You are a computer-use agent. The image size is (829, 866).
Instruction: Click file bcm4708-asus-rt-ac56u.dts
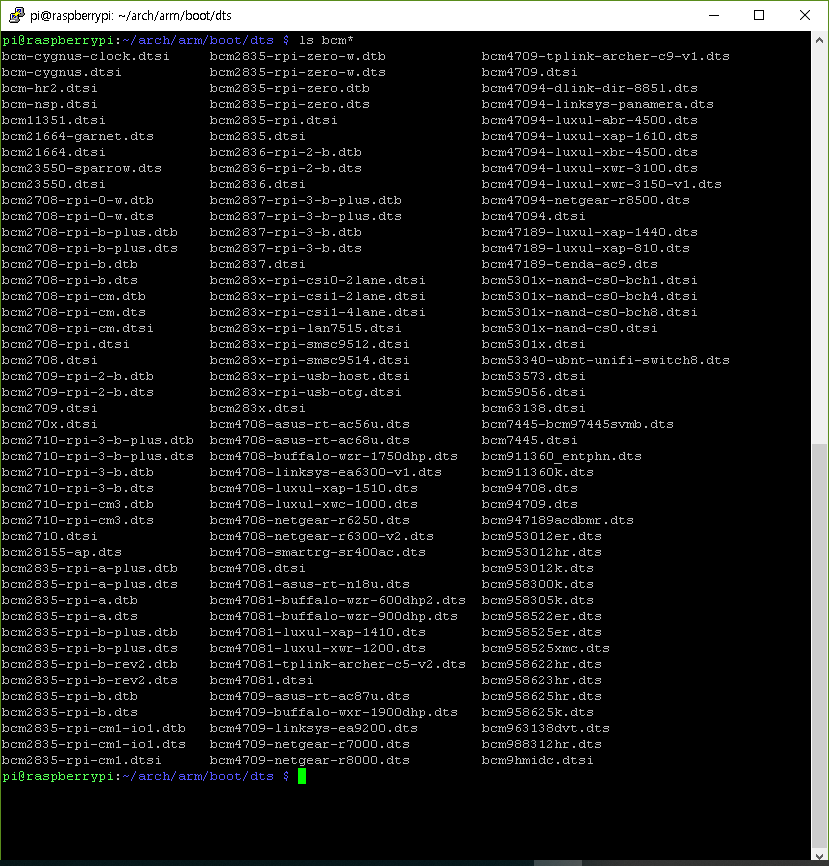pos(310,425)
